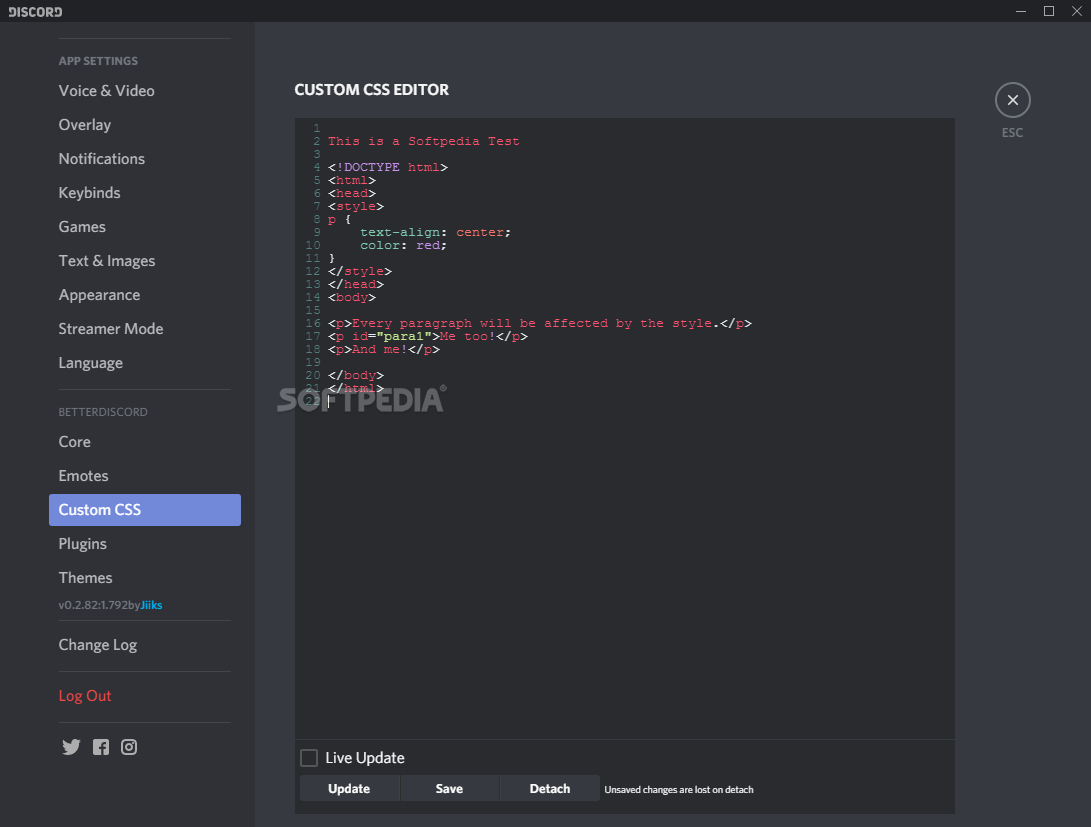
Task: Click the 'text-align: center;' code line
Action: (435, 232)
